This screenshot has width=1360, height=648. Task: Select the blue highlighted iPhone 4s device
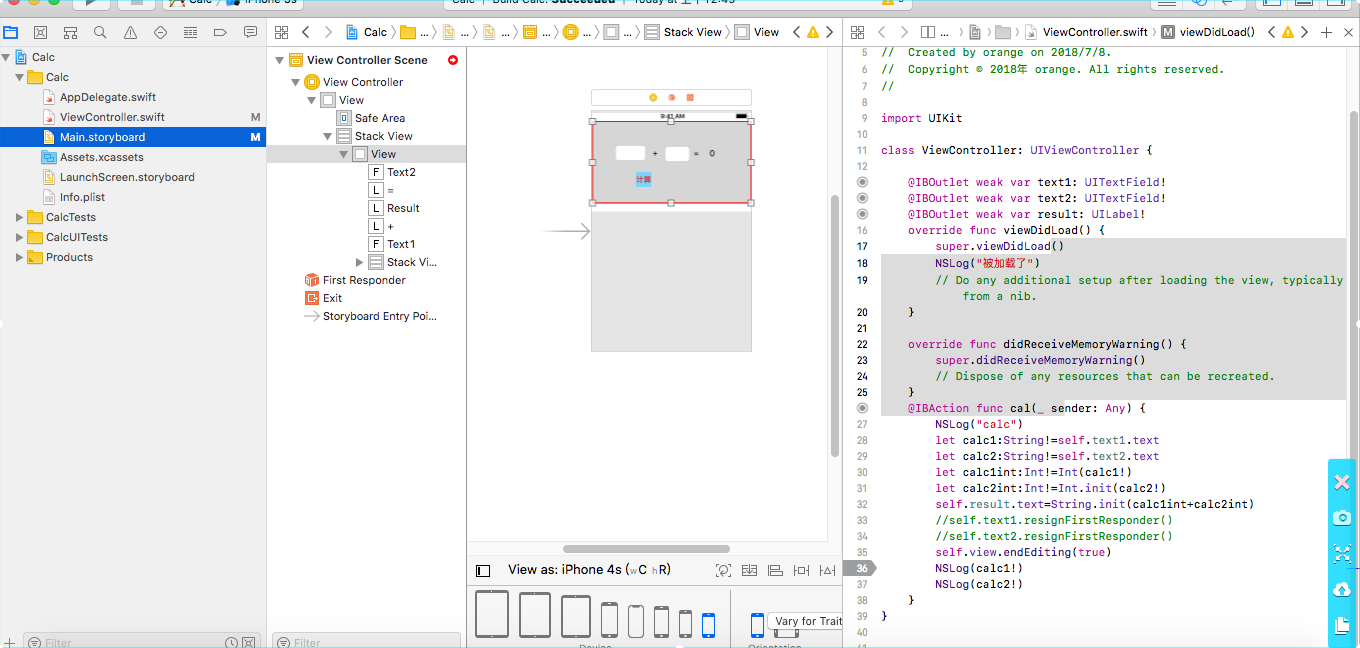coord(709,625)
